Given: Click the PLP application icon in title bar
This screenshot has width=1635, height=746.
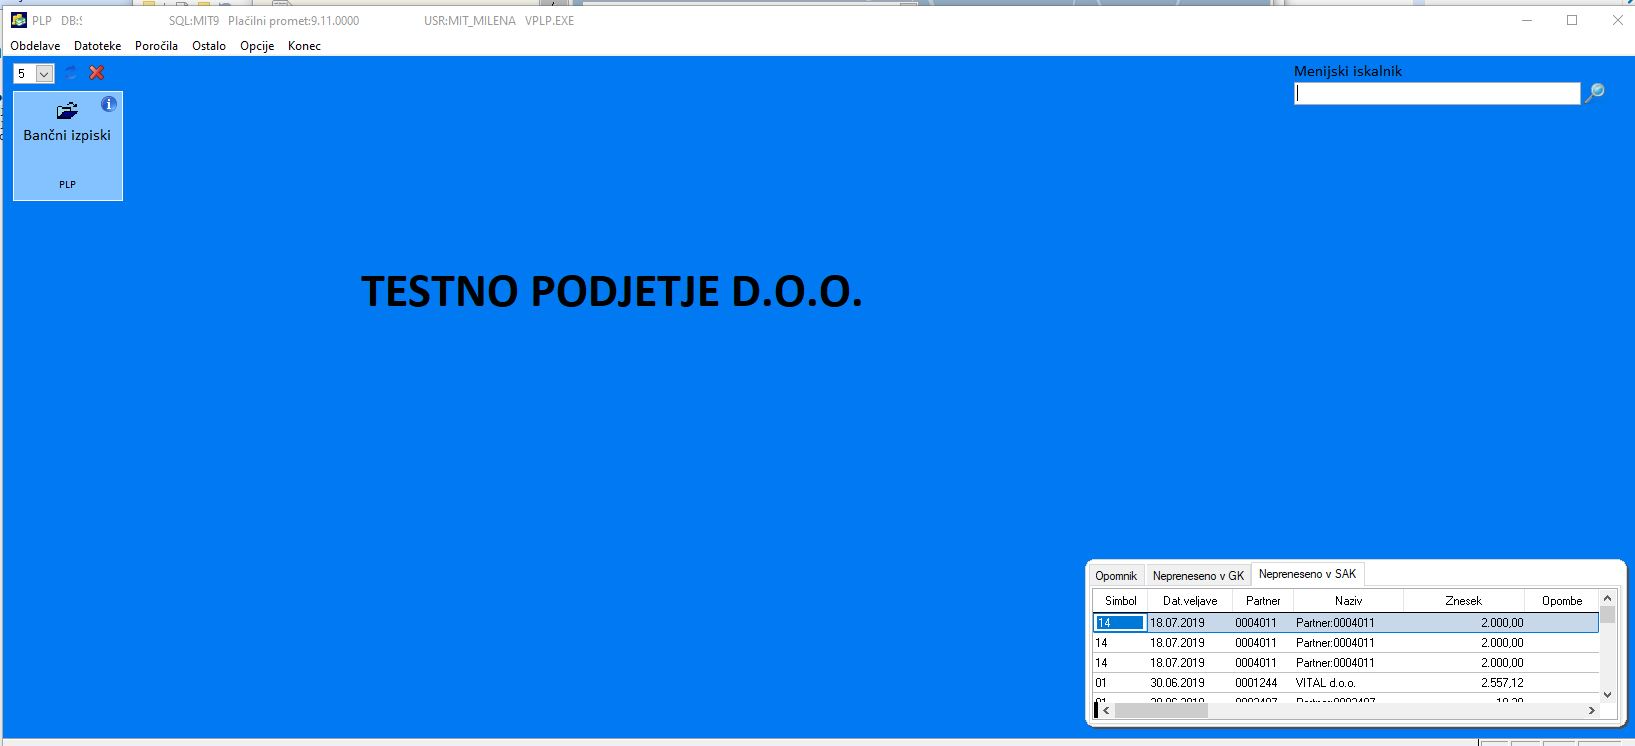Looking at the screenshot, I should coord(18,20).
